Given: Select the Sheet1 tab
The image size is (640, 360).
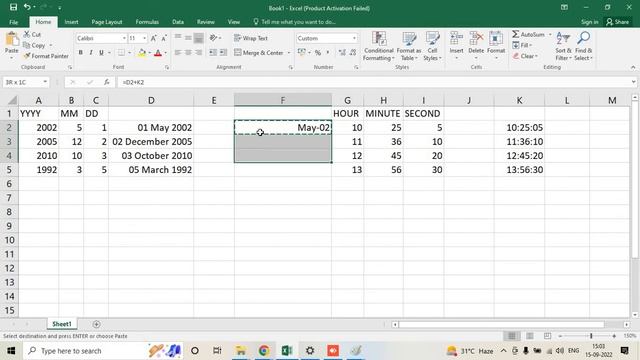Looking at the screenshot, I should click(x=62, y=324).
